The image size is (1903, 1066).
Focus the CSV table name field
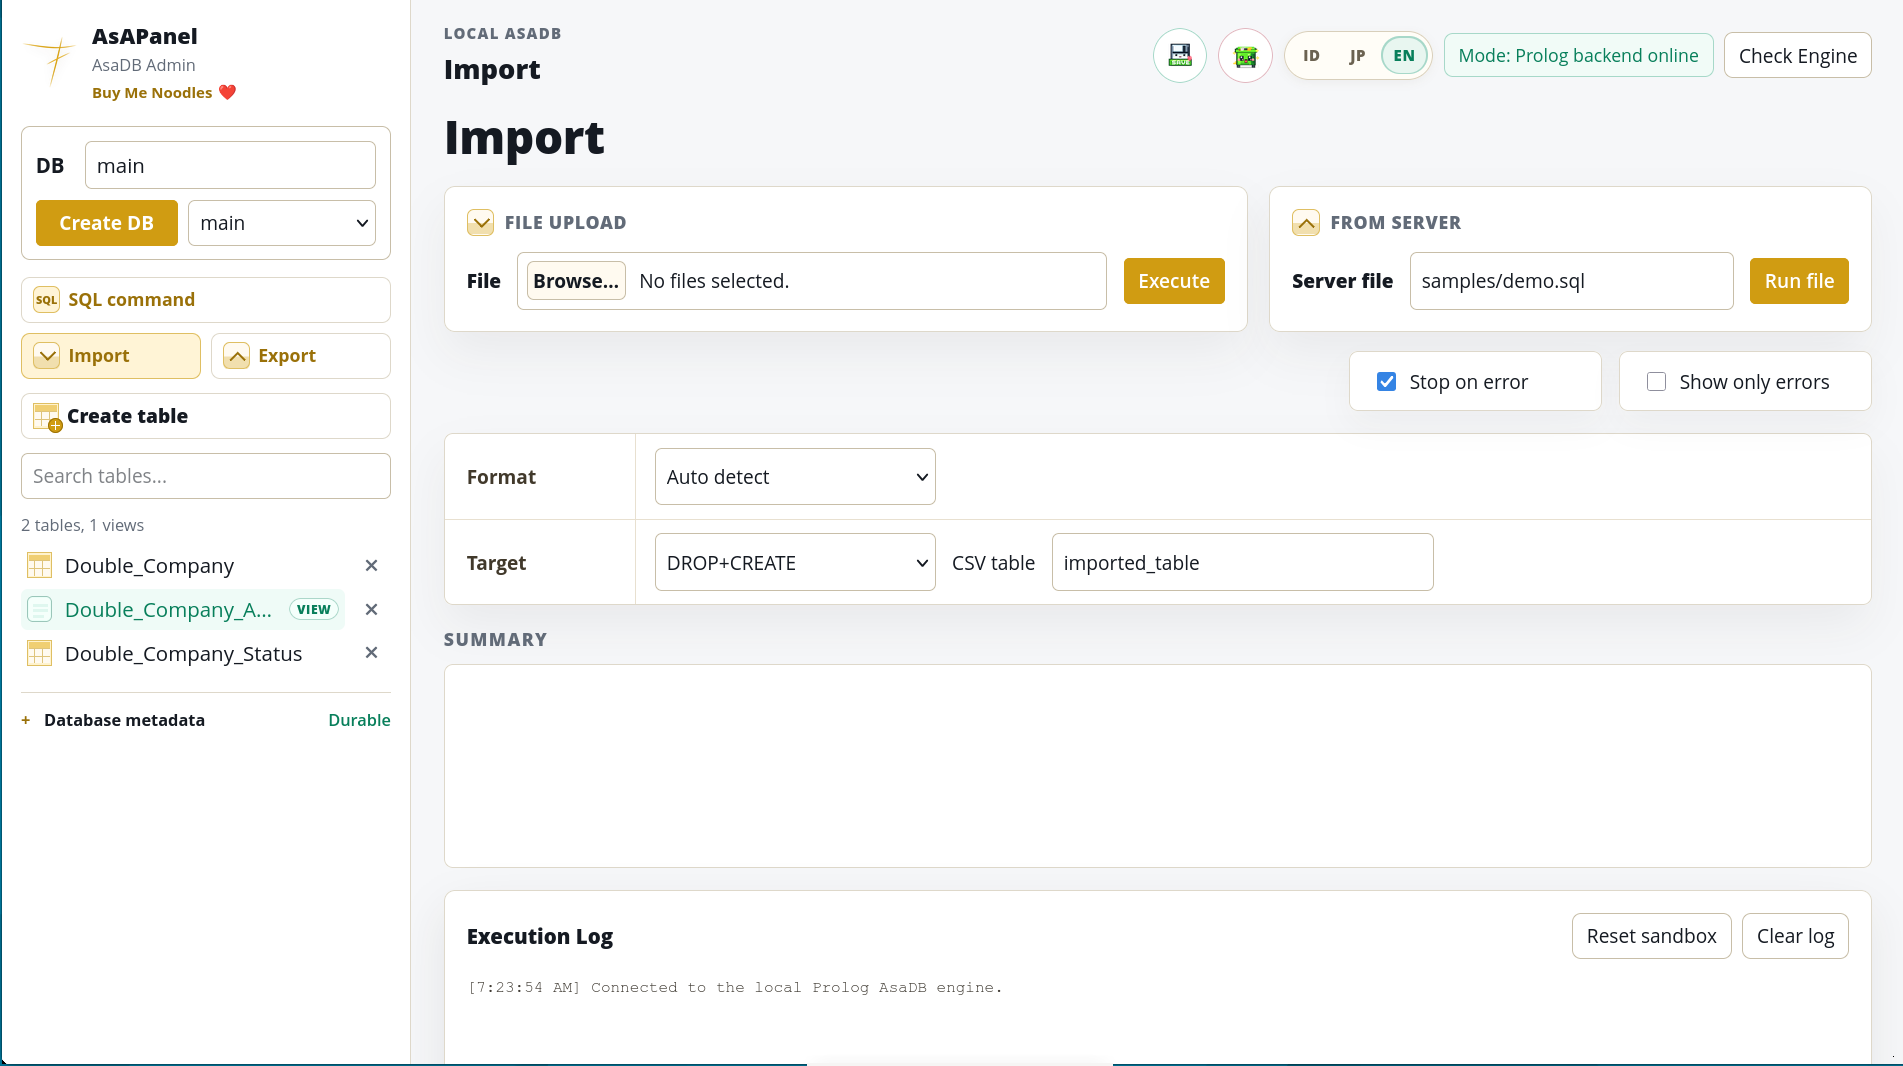(1242, 562)
